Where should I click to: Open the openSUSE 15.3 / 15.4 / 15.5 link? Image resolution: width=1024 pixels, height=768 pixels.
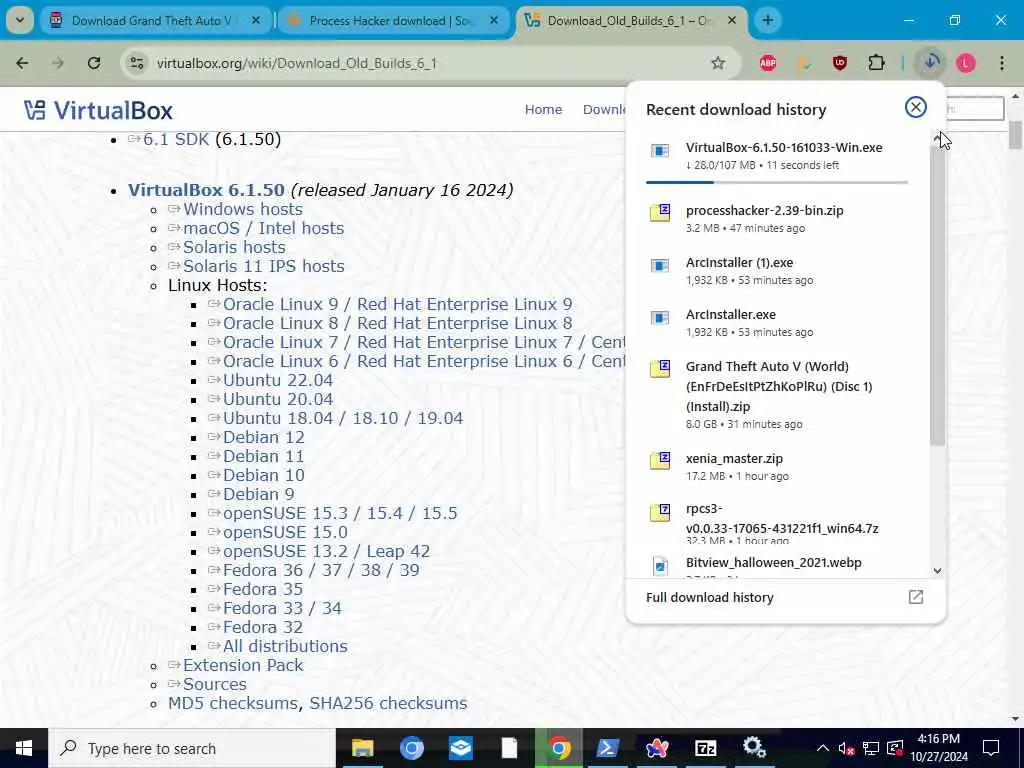tap(340, 513)
